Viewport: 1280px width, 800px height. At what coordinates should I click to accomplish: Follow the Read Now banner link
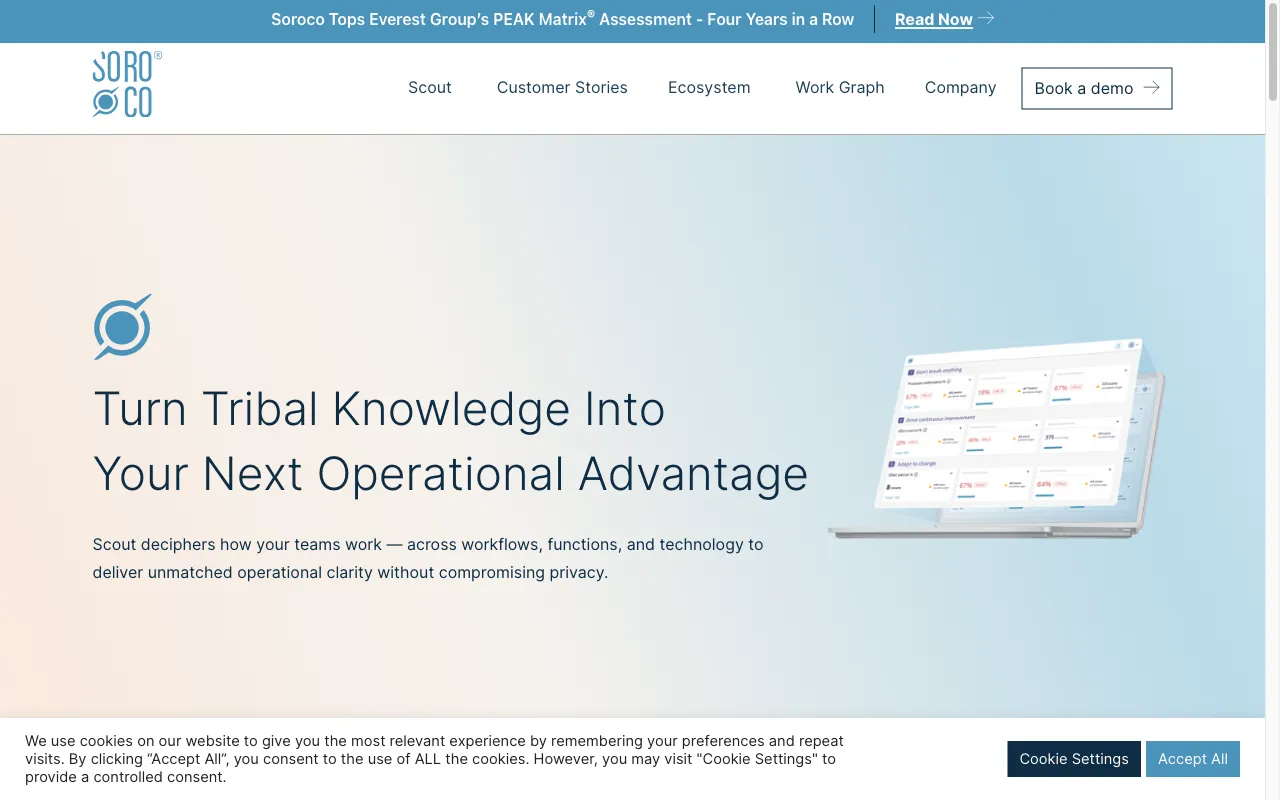pyautogui.click(x=934, y=19)
